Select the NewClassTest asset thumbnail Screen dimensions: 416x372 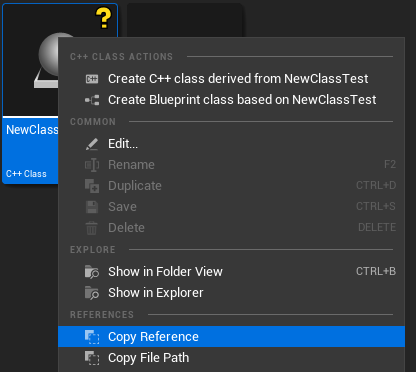[31, 60]
